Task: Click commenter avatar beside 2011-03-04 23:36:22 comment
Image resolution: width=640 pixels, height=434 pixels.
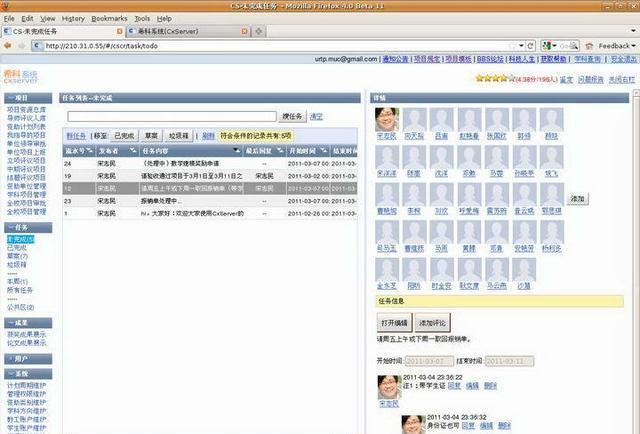Action: (387, 385)
